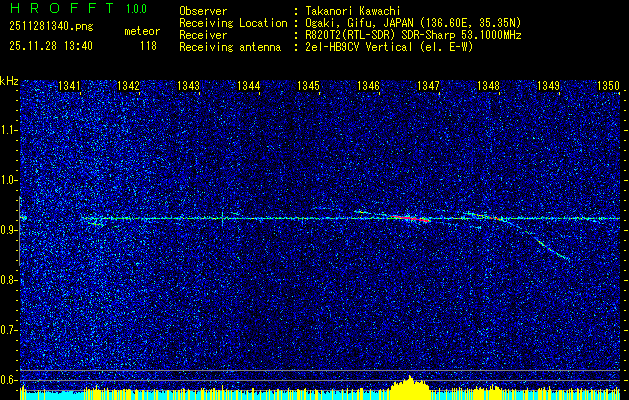Click the 1.0 kHz frequency label
629x400 pixels.
click(x=7, y=181)
